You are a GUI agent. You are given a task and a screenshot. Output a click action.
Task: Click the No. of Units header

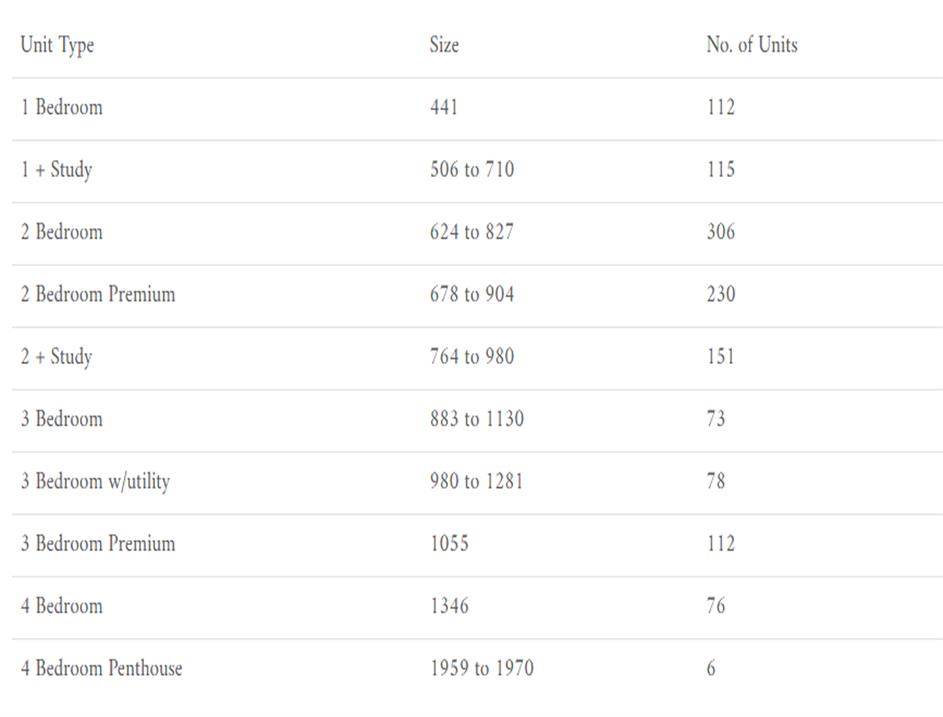(x=751, y=45)
